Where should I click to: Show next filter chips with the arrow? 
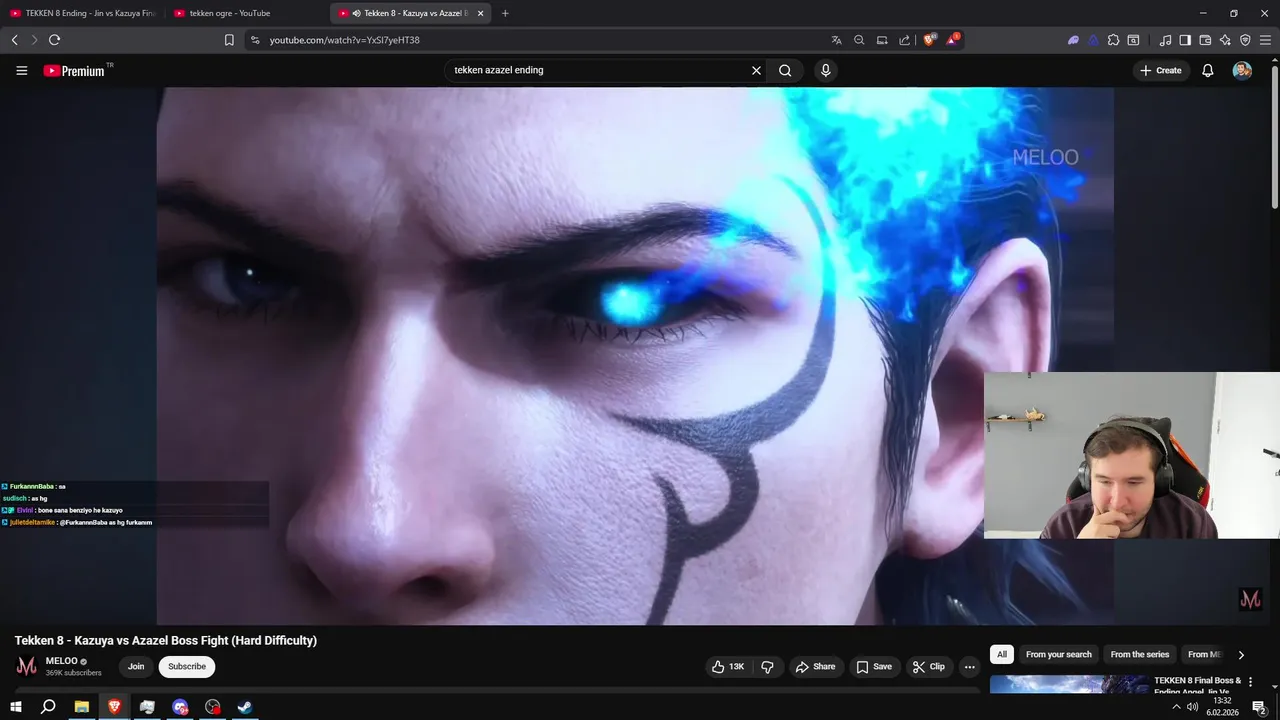pyautogui.click(x=1241, y=655)
